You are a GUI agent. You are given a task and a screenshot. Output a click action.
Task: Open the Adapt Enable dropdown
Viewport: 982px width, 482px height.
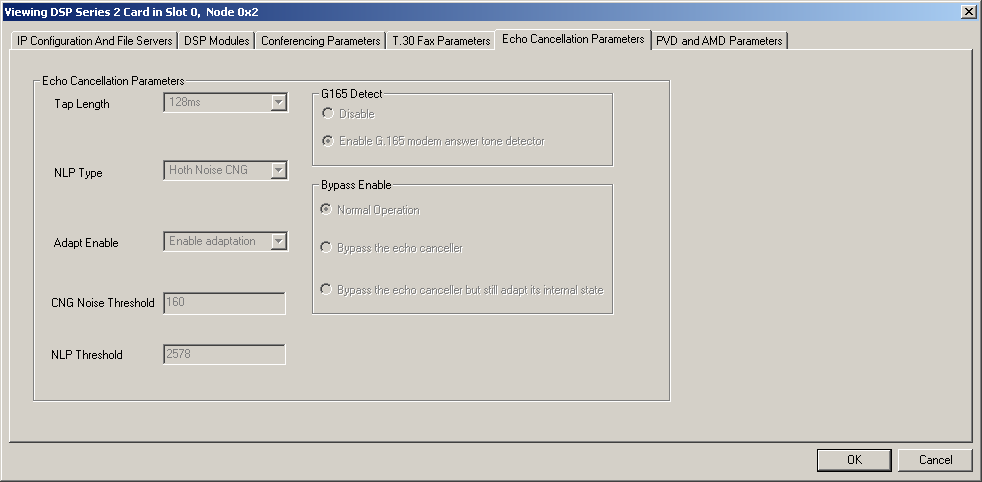(x=279, y=241)
